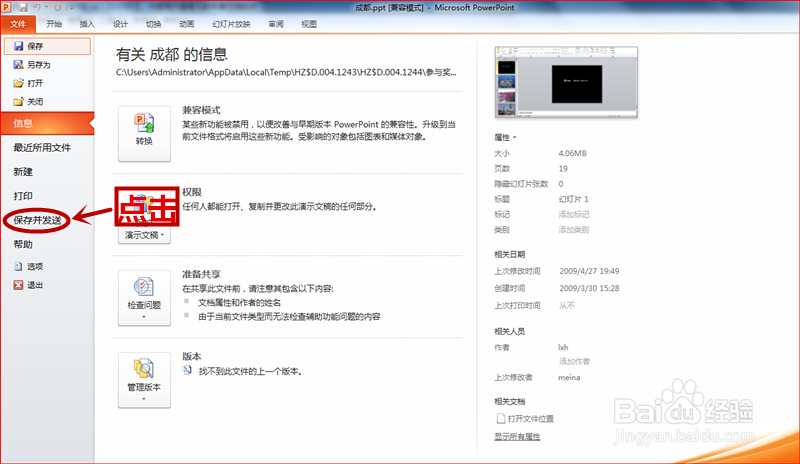Screen dimensions: 800x464
Task: Select the 信息 sidebar item
Action: [x=47, y=123]
